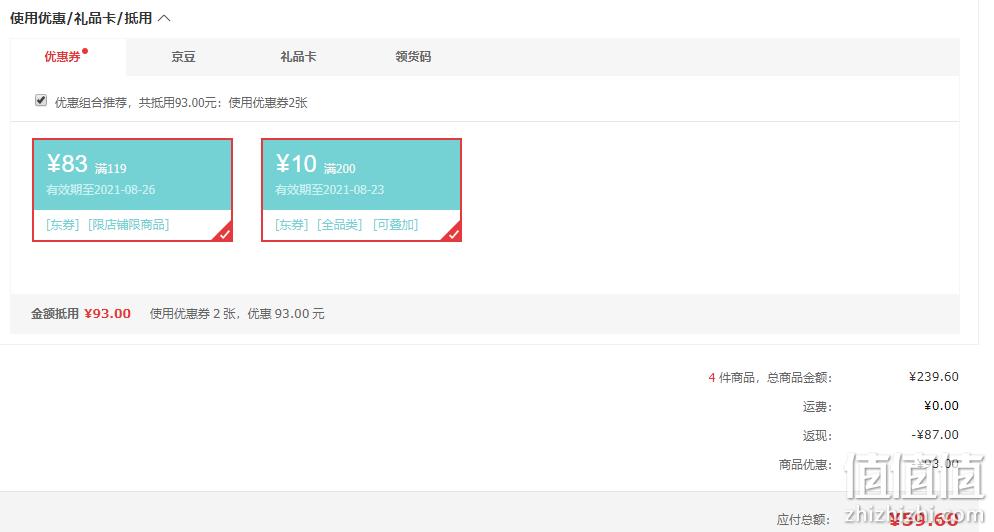Click the [东券] tag on ¥83 coupon
Screen dimensions: 994x532
(62, 224)
